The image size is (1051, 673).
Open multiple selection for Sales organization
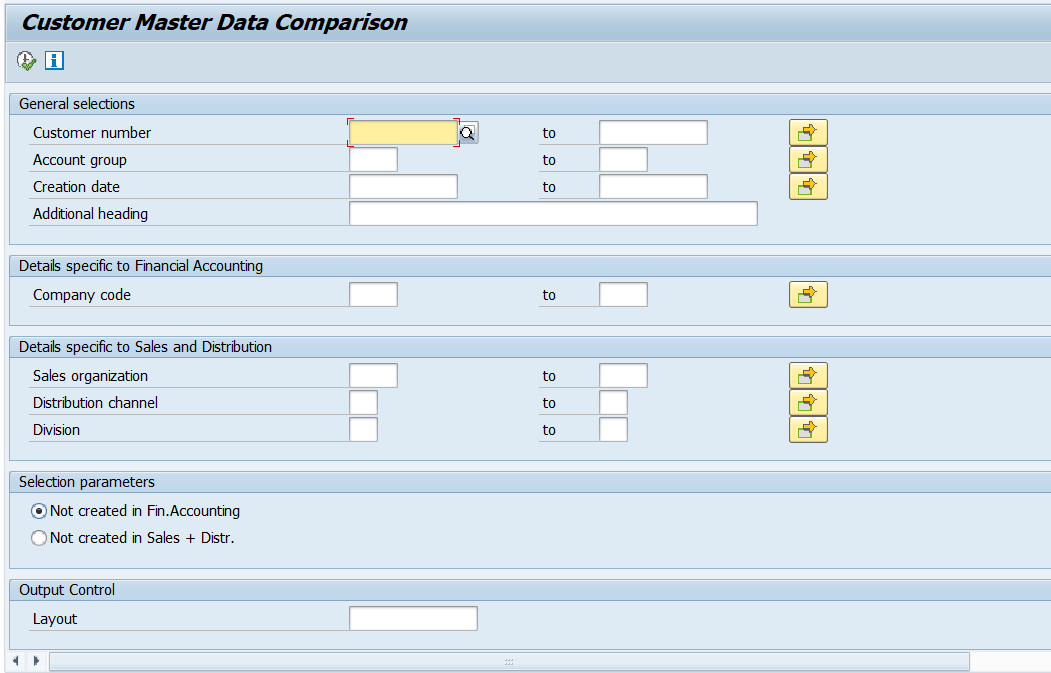pyautogui.click(x=808, y=375)
